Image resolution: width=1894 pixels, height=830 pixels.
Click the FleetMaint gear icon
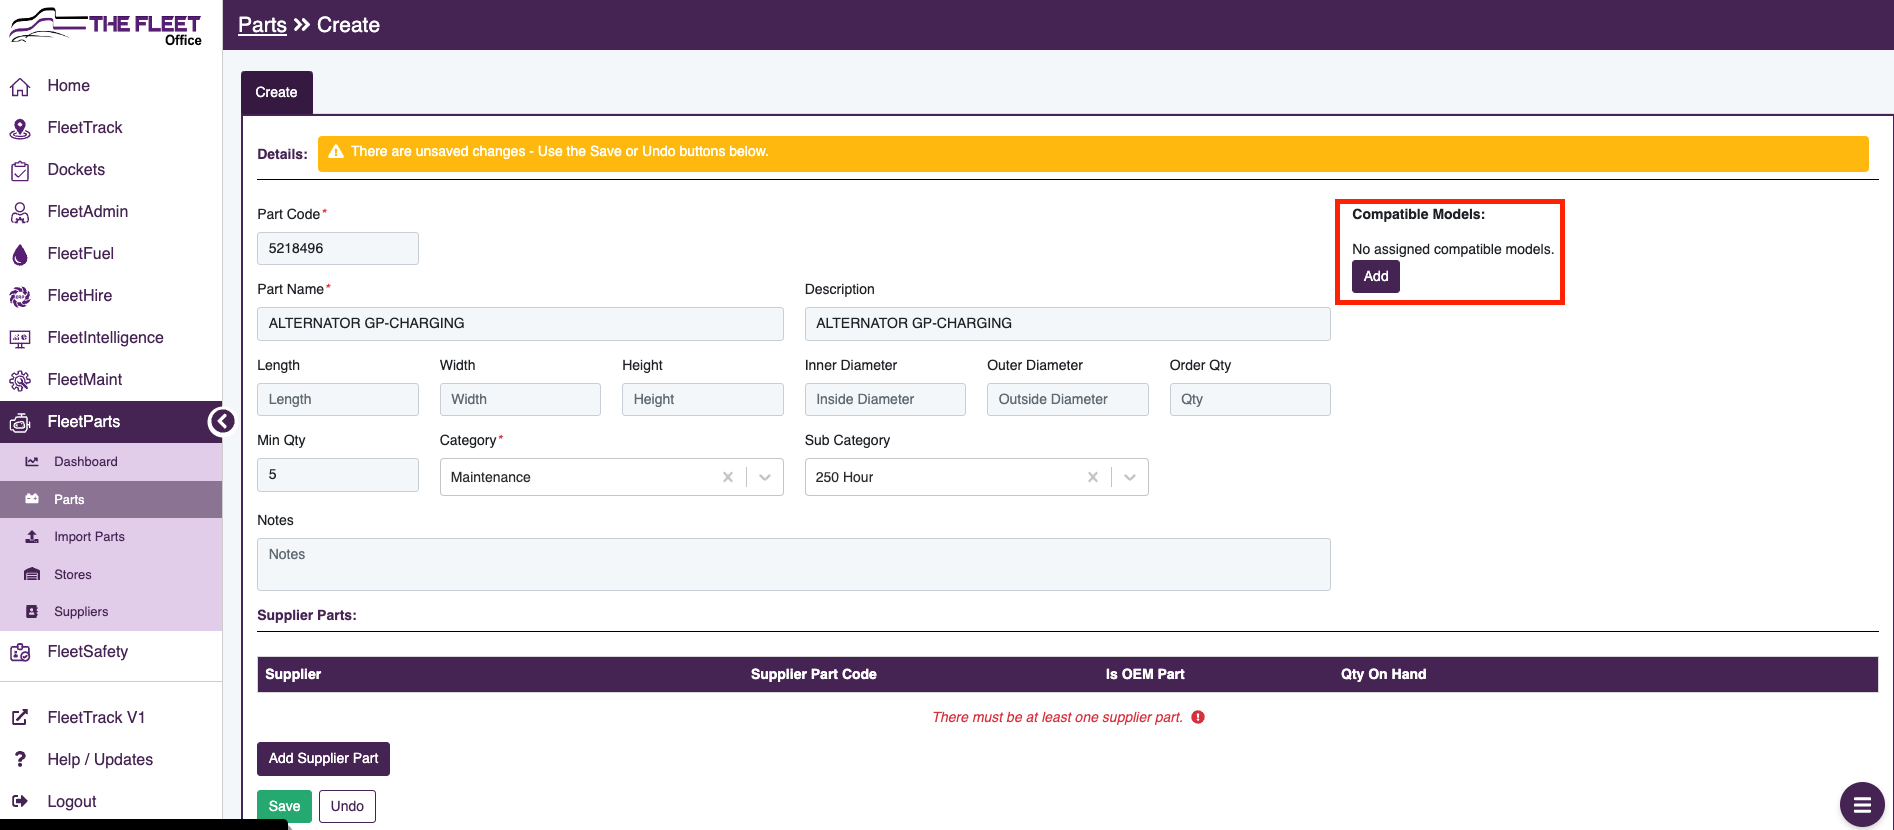point(20,380)
